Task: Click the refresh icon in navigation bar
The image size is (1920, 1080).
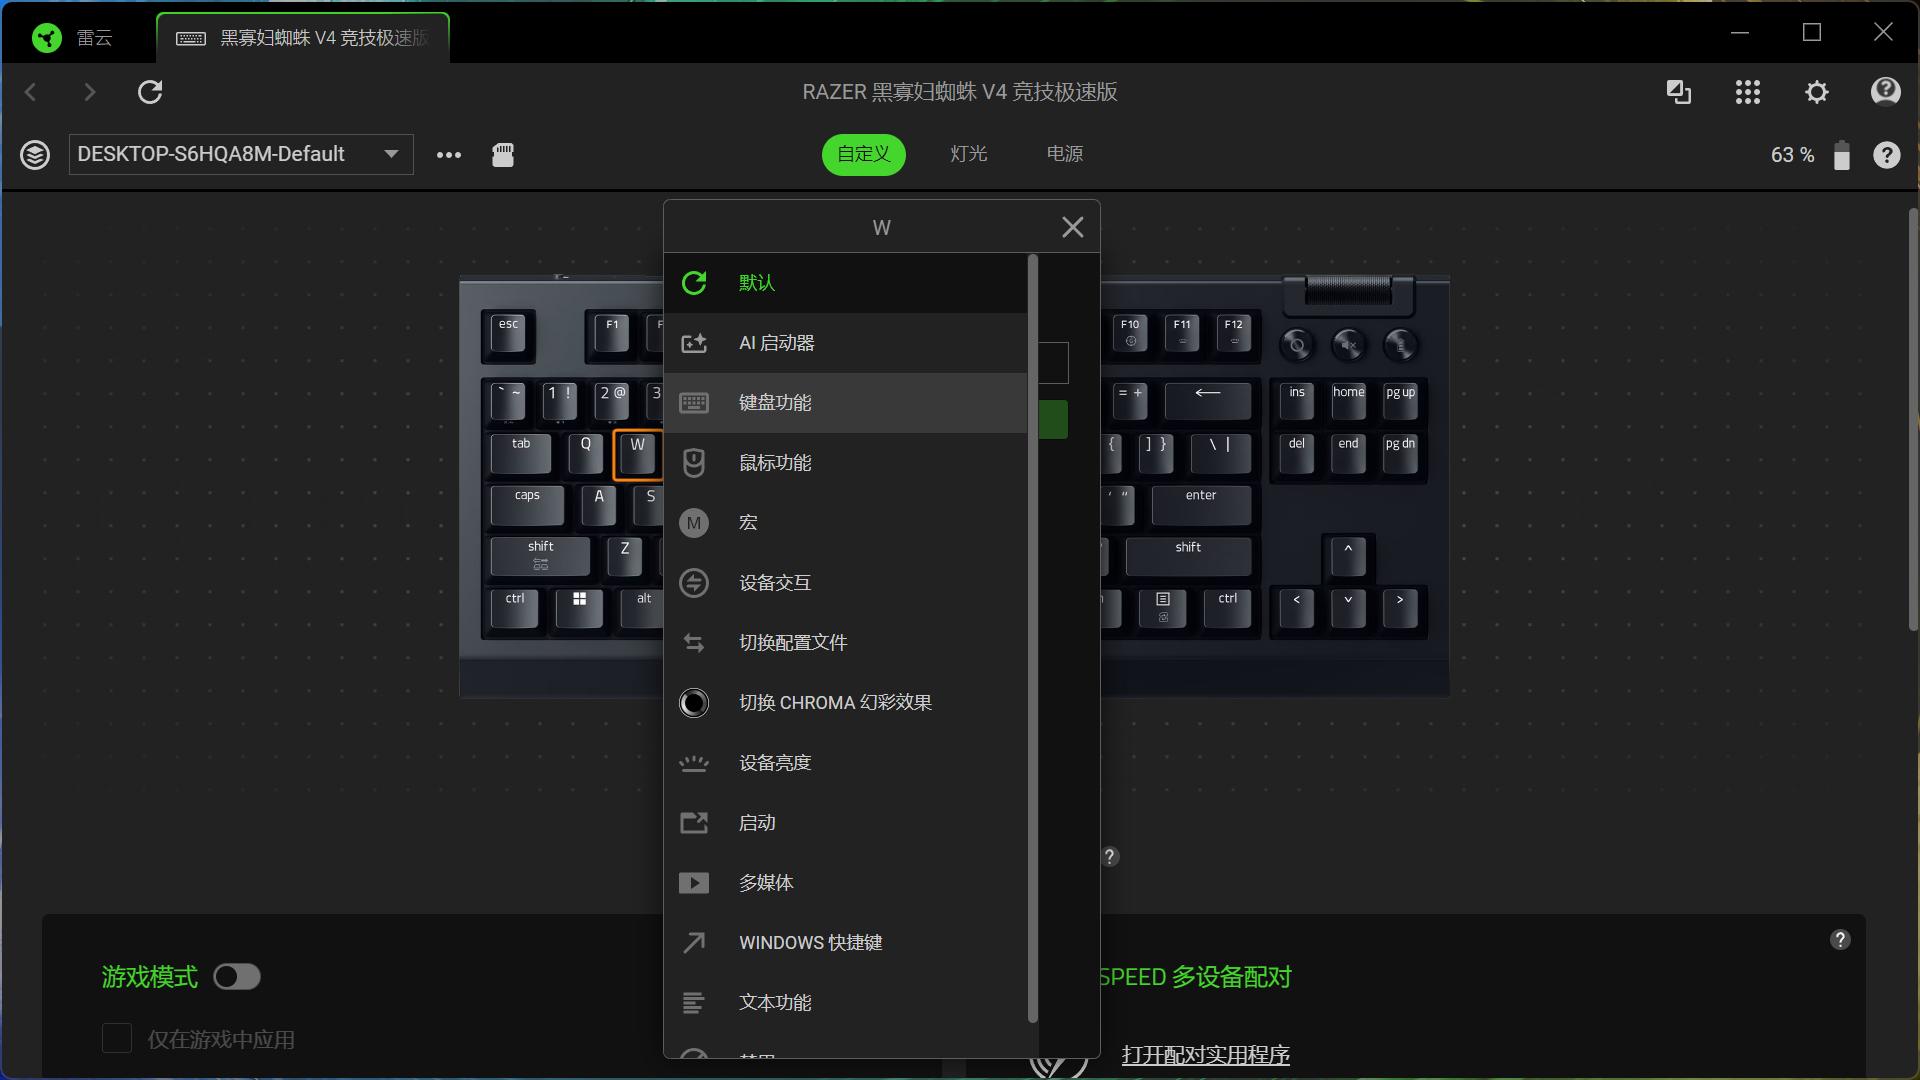Action: (x=150, y=92)
